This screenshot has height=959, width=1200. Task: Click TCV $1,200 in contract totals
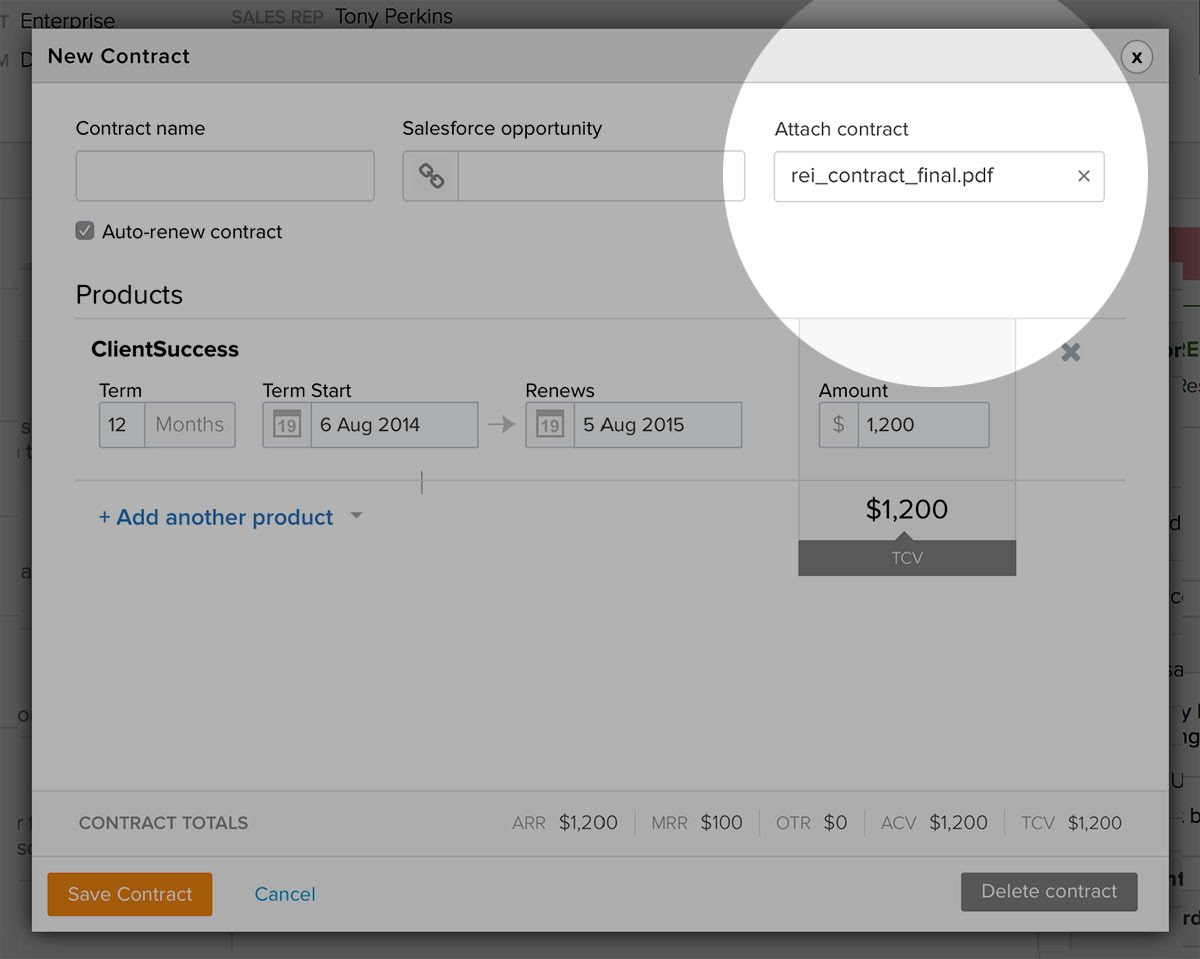[x=1071, y=823]
